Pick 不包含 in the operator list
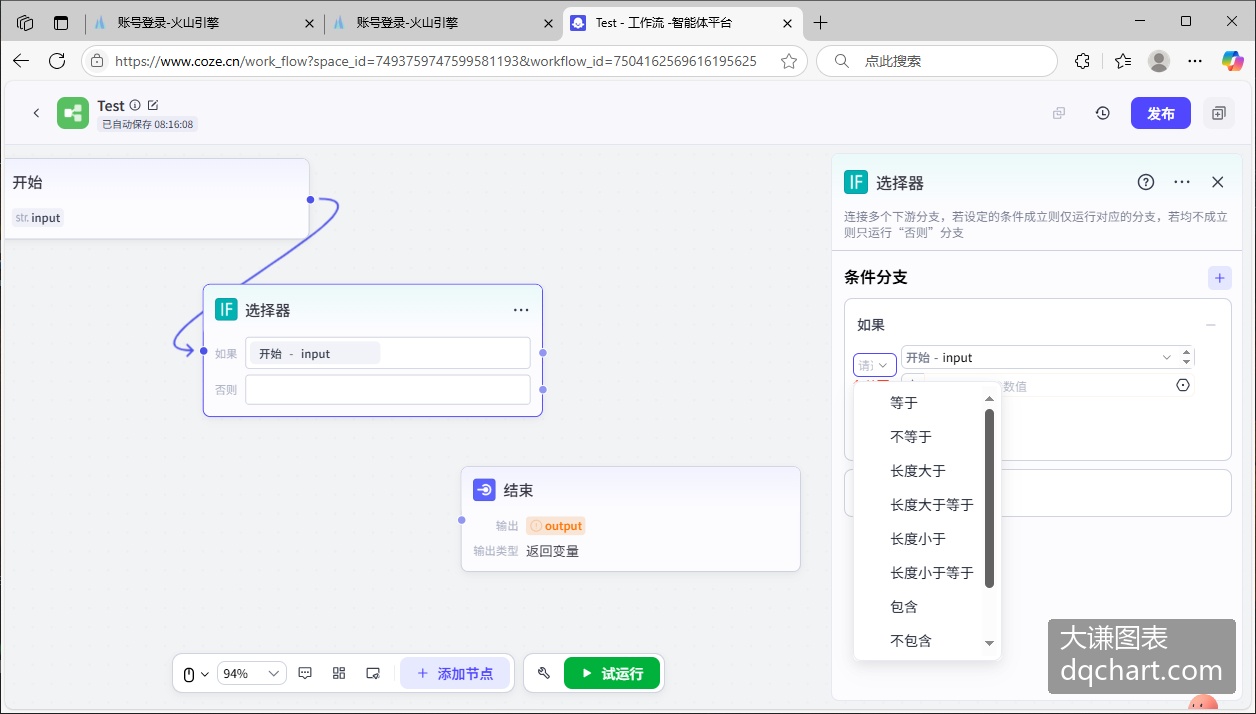The width and height of the screenshot is (1256, 714). click(911, 641)
